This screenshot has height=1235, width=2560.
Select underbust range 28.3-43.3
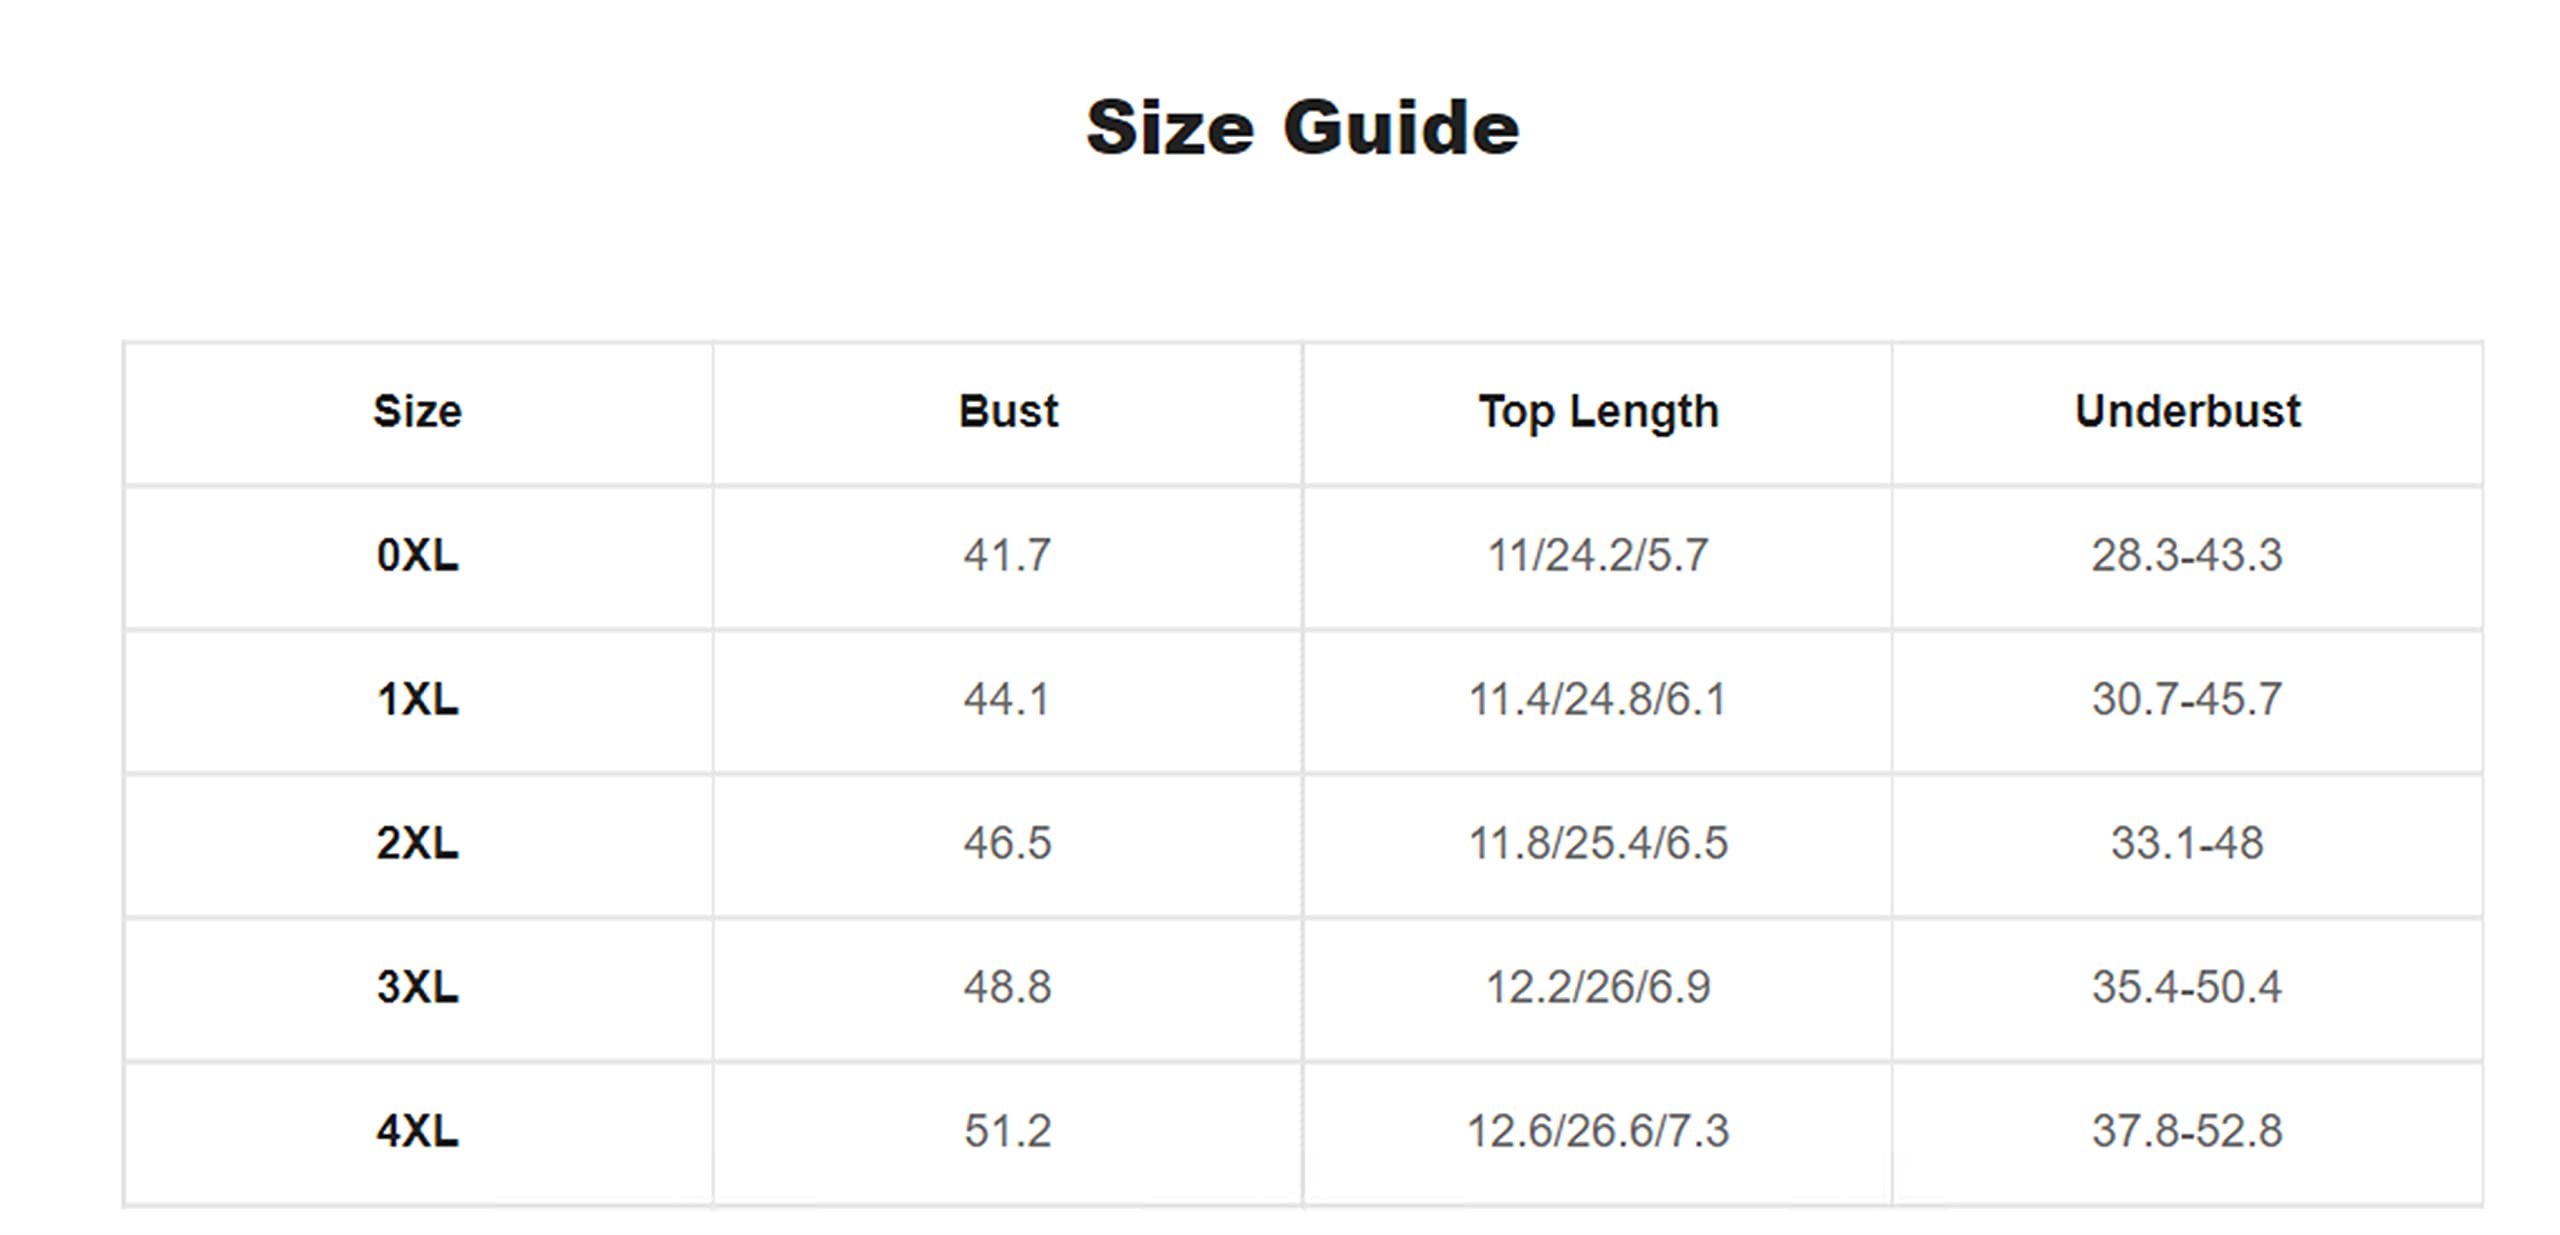click(2187, 555)
